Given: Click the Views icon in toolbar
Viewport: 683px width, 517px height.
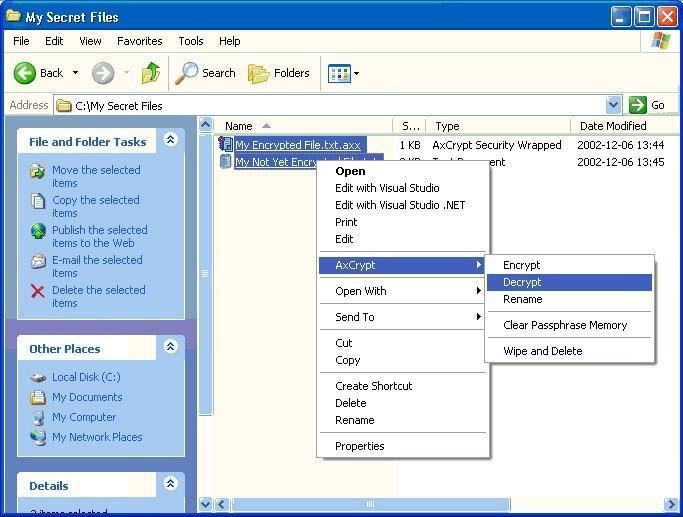Looking at the screenshot, I should pyautogui.click(x=339, y=73).
